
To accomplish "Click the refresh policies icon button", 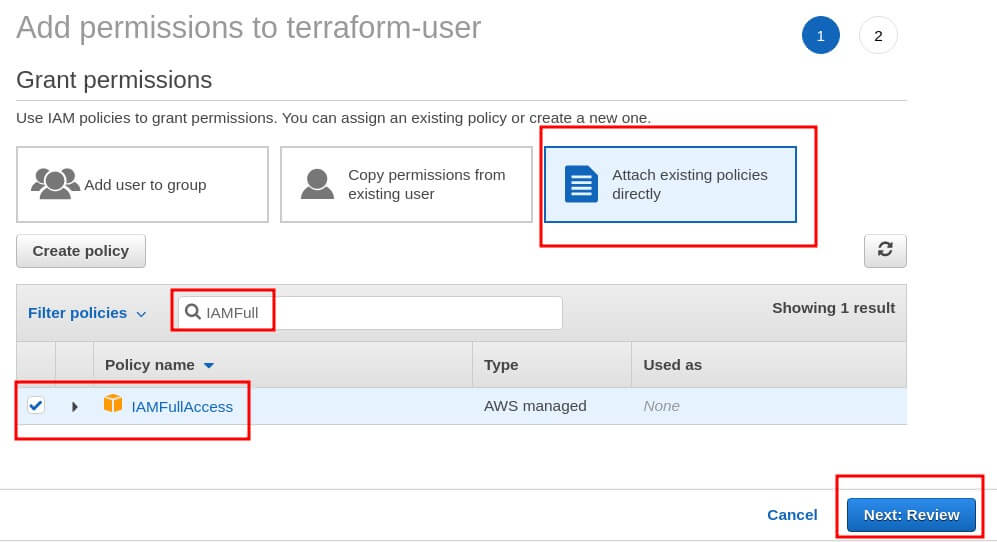I will point(885,250).
